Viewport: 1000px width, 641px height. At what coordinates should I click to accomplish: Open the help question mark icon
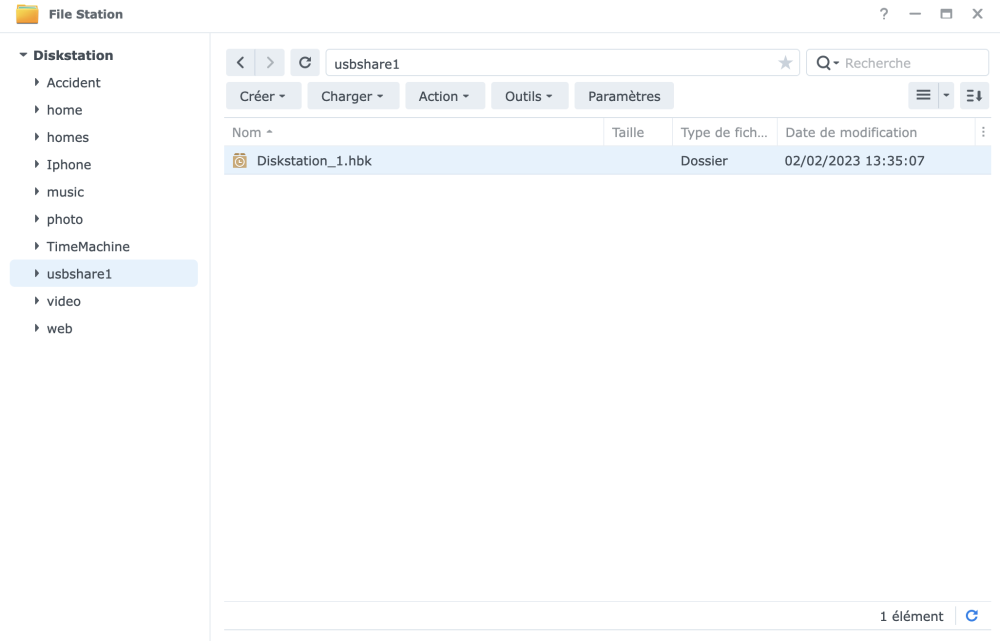click(884, 13)
